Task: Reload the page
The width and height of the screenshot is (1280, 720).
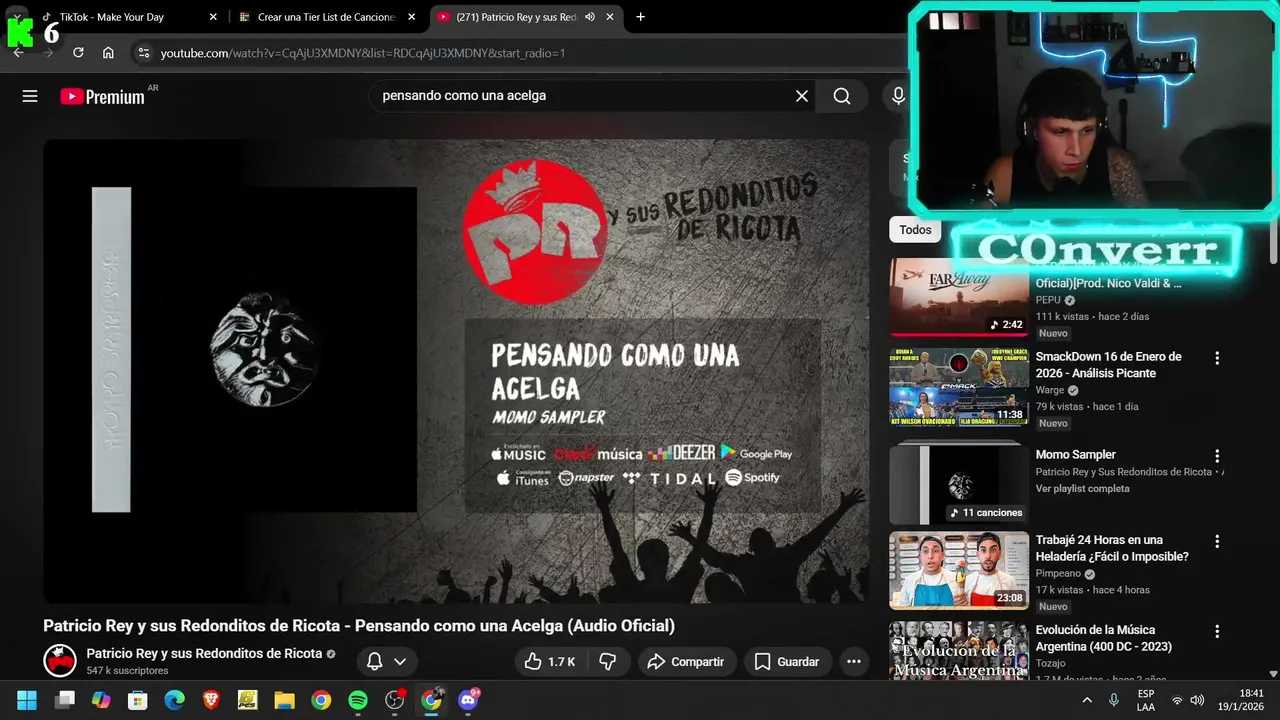Action: 78,53
